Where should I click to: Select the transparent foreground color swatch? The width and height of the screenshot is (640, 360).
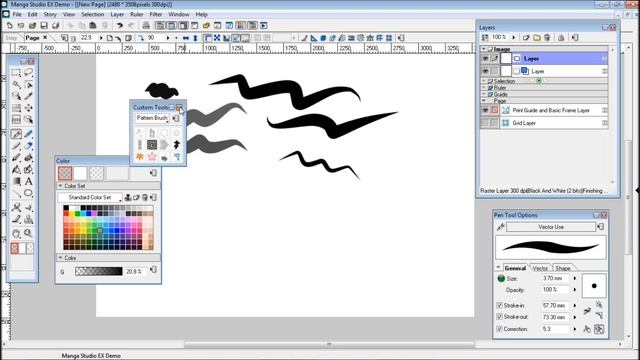(x=65, y=173)
